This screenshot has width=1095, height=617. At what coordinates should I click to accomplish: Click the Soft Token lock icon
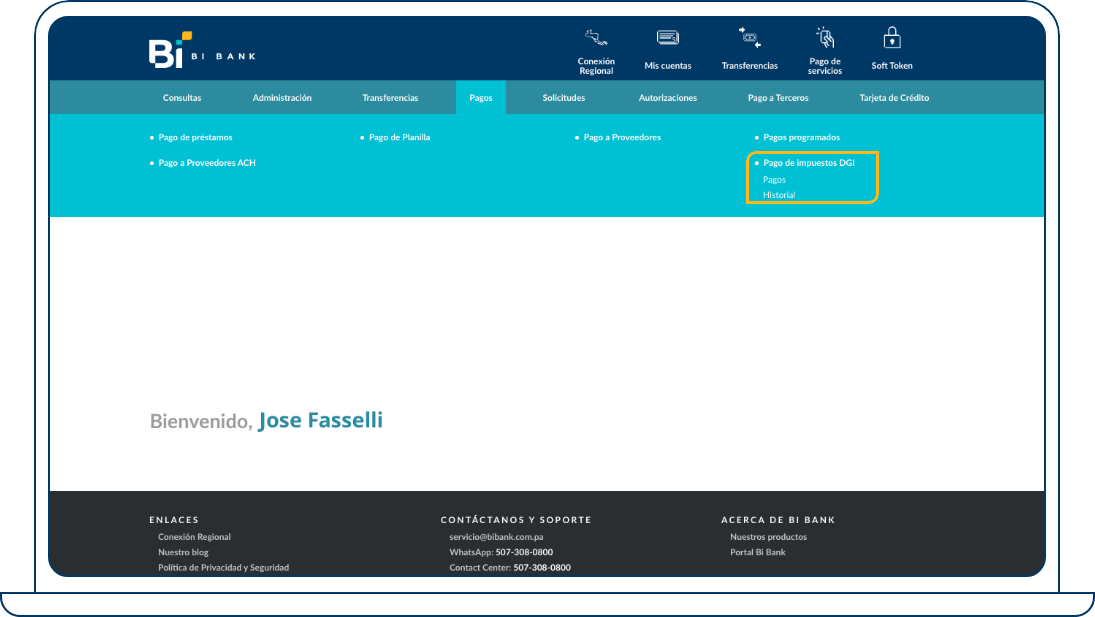tap(892, 39)
